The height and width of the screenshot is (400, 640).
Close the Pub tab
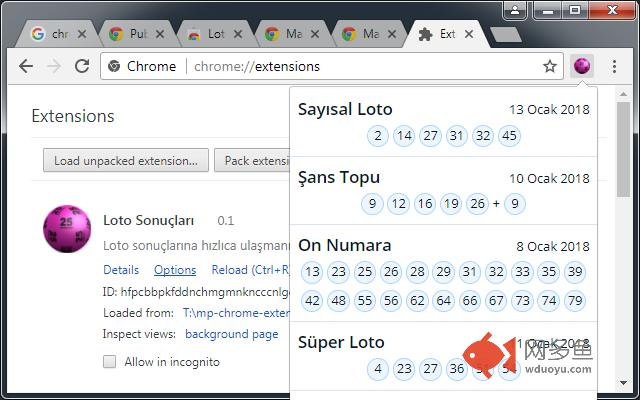[x=160, y=34]
